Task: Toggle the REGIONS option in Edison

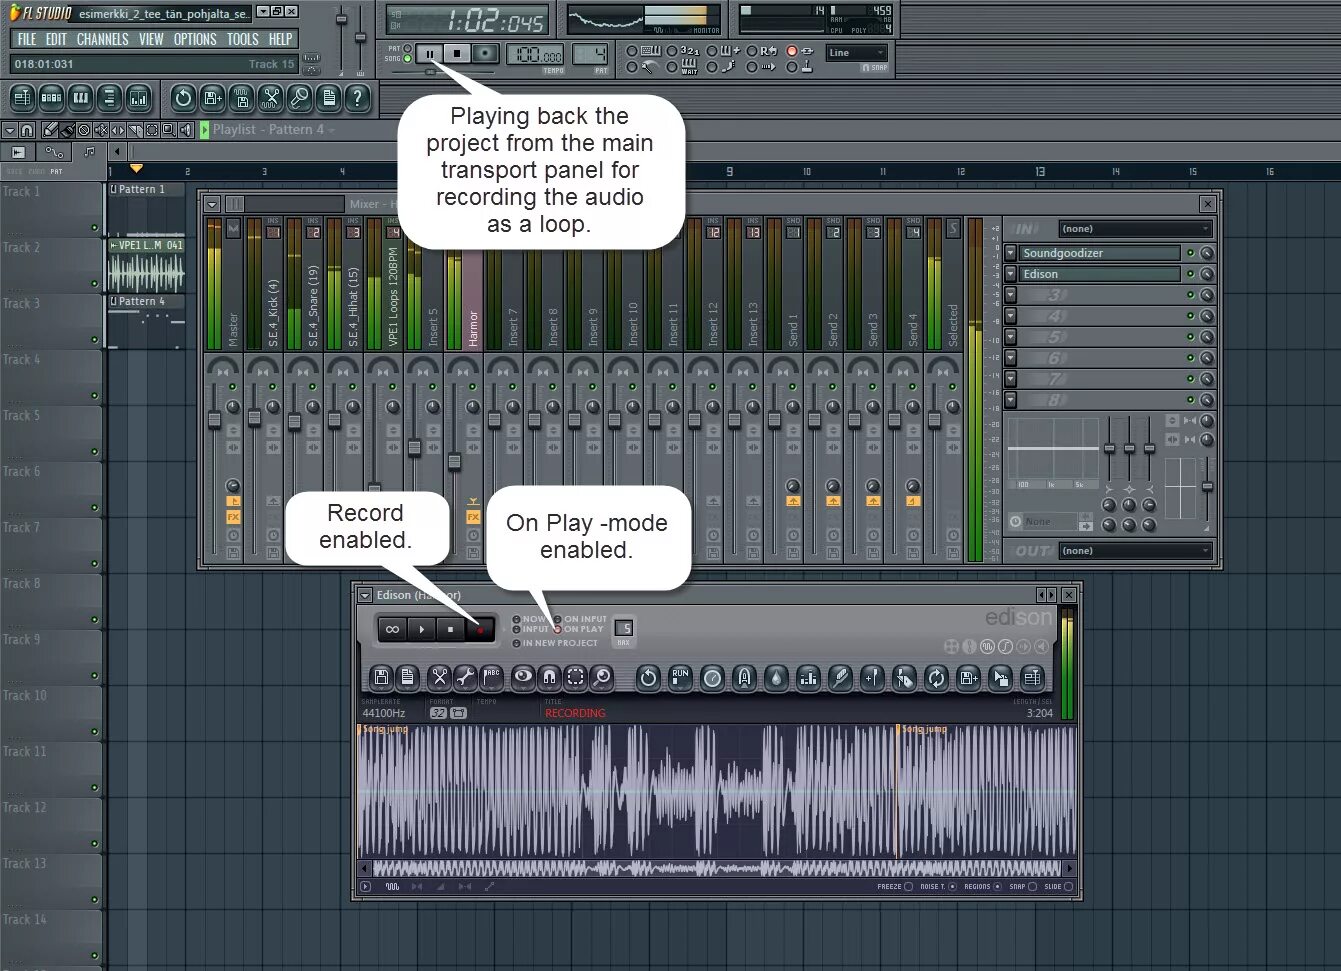Action: tap(997, 886)
